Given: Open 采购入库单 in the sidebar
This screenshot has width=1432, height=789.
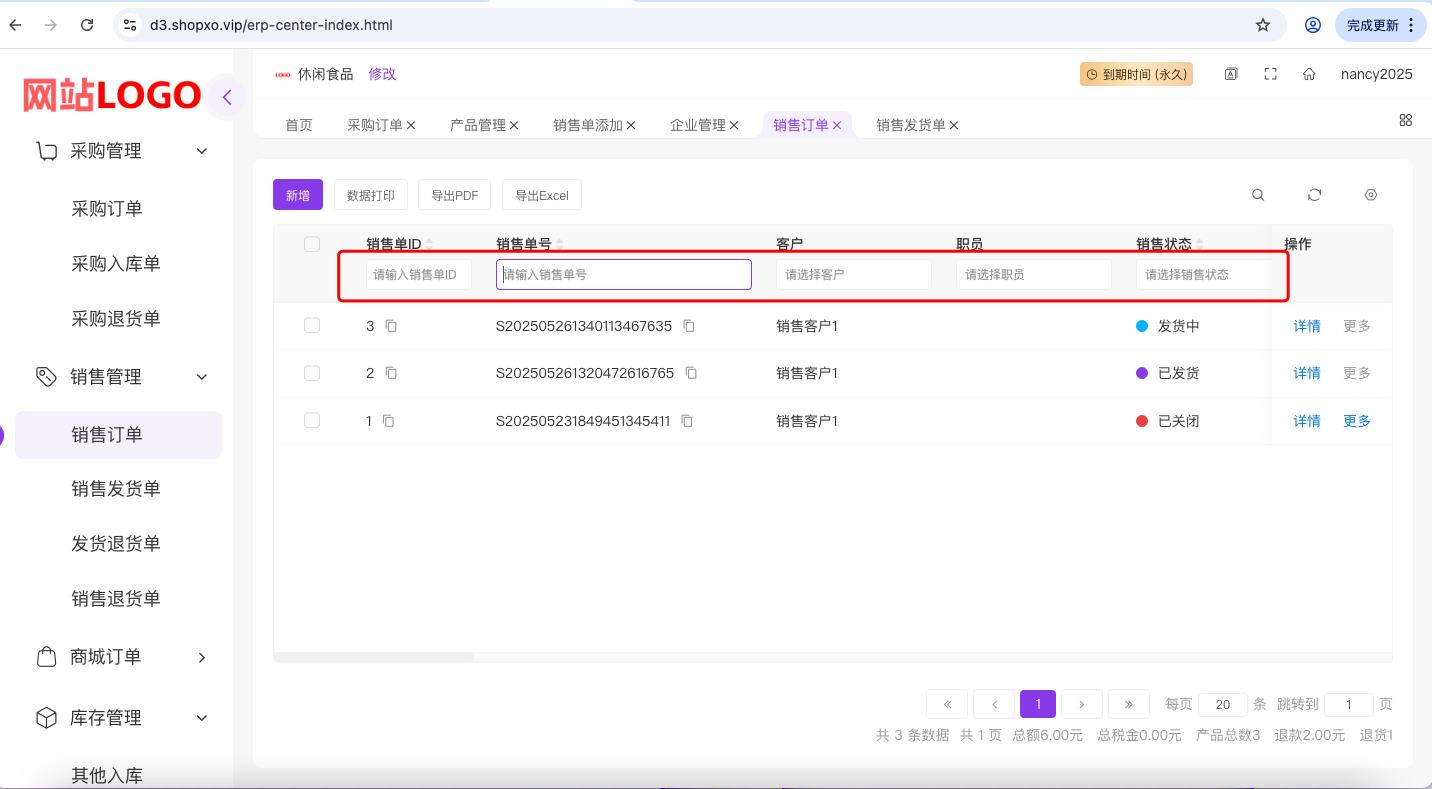Looking at the screenshot, I should click(x=116, y=264).
